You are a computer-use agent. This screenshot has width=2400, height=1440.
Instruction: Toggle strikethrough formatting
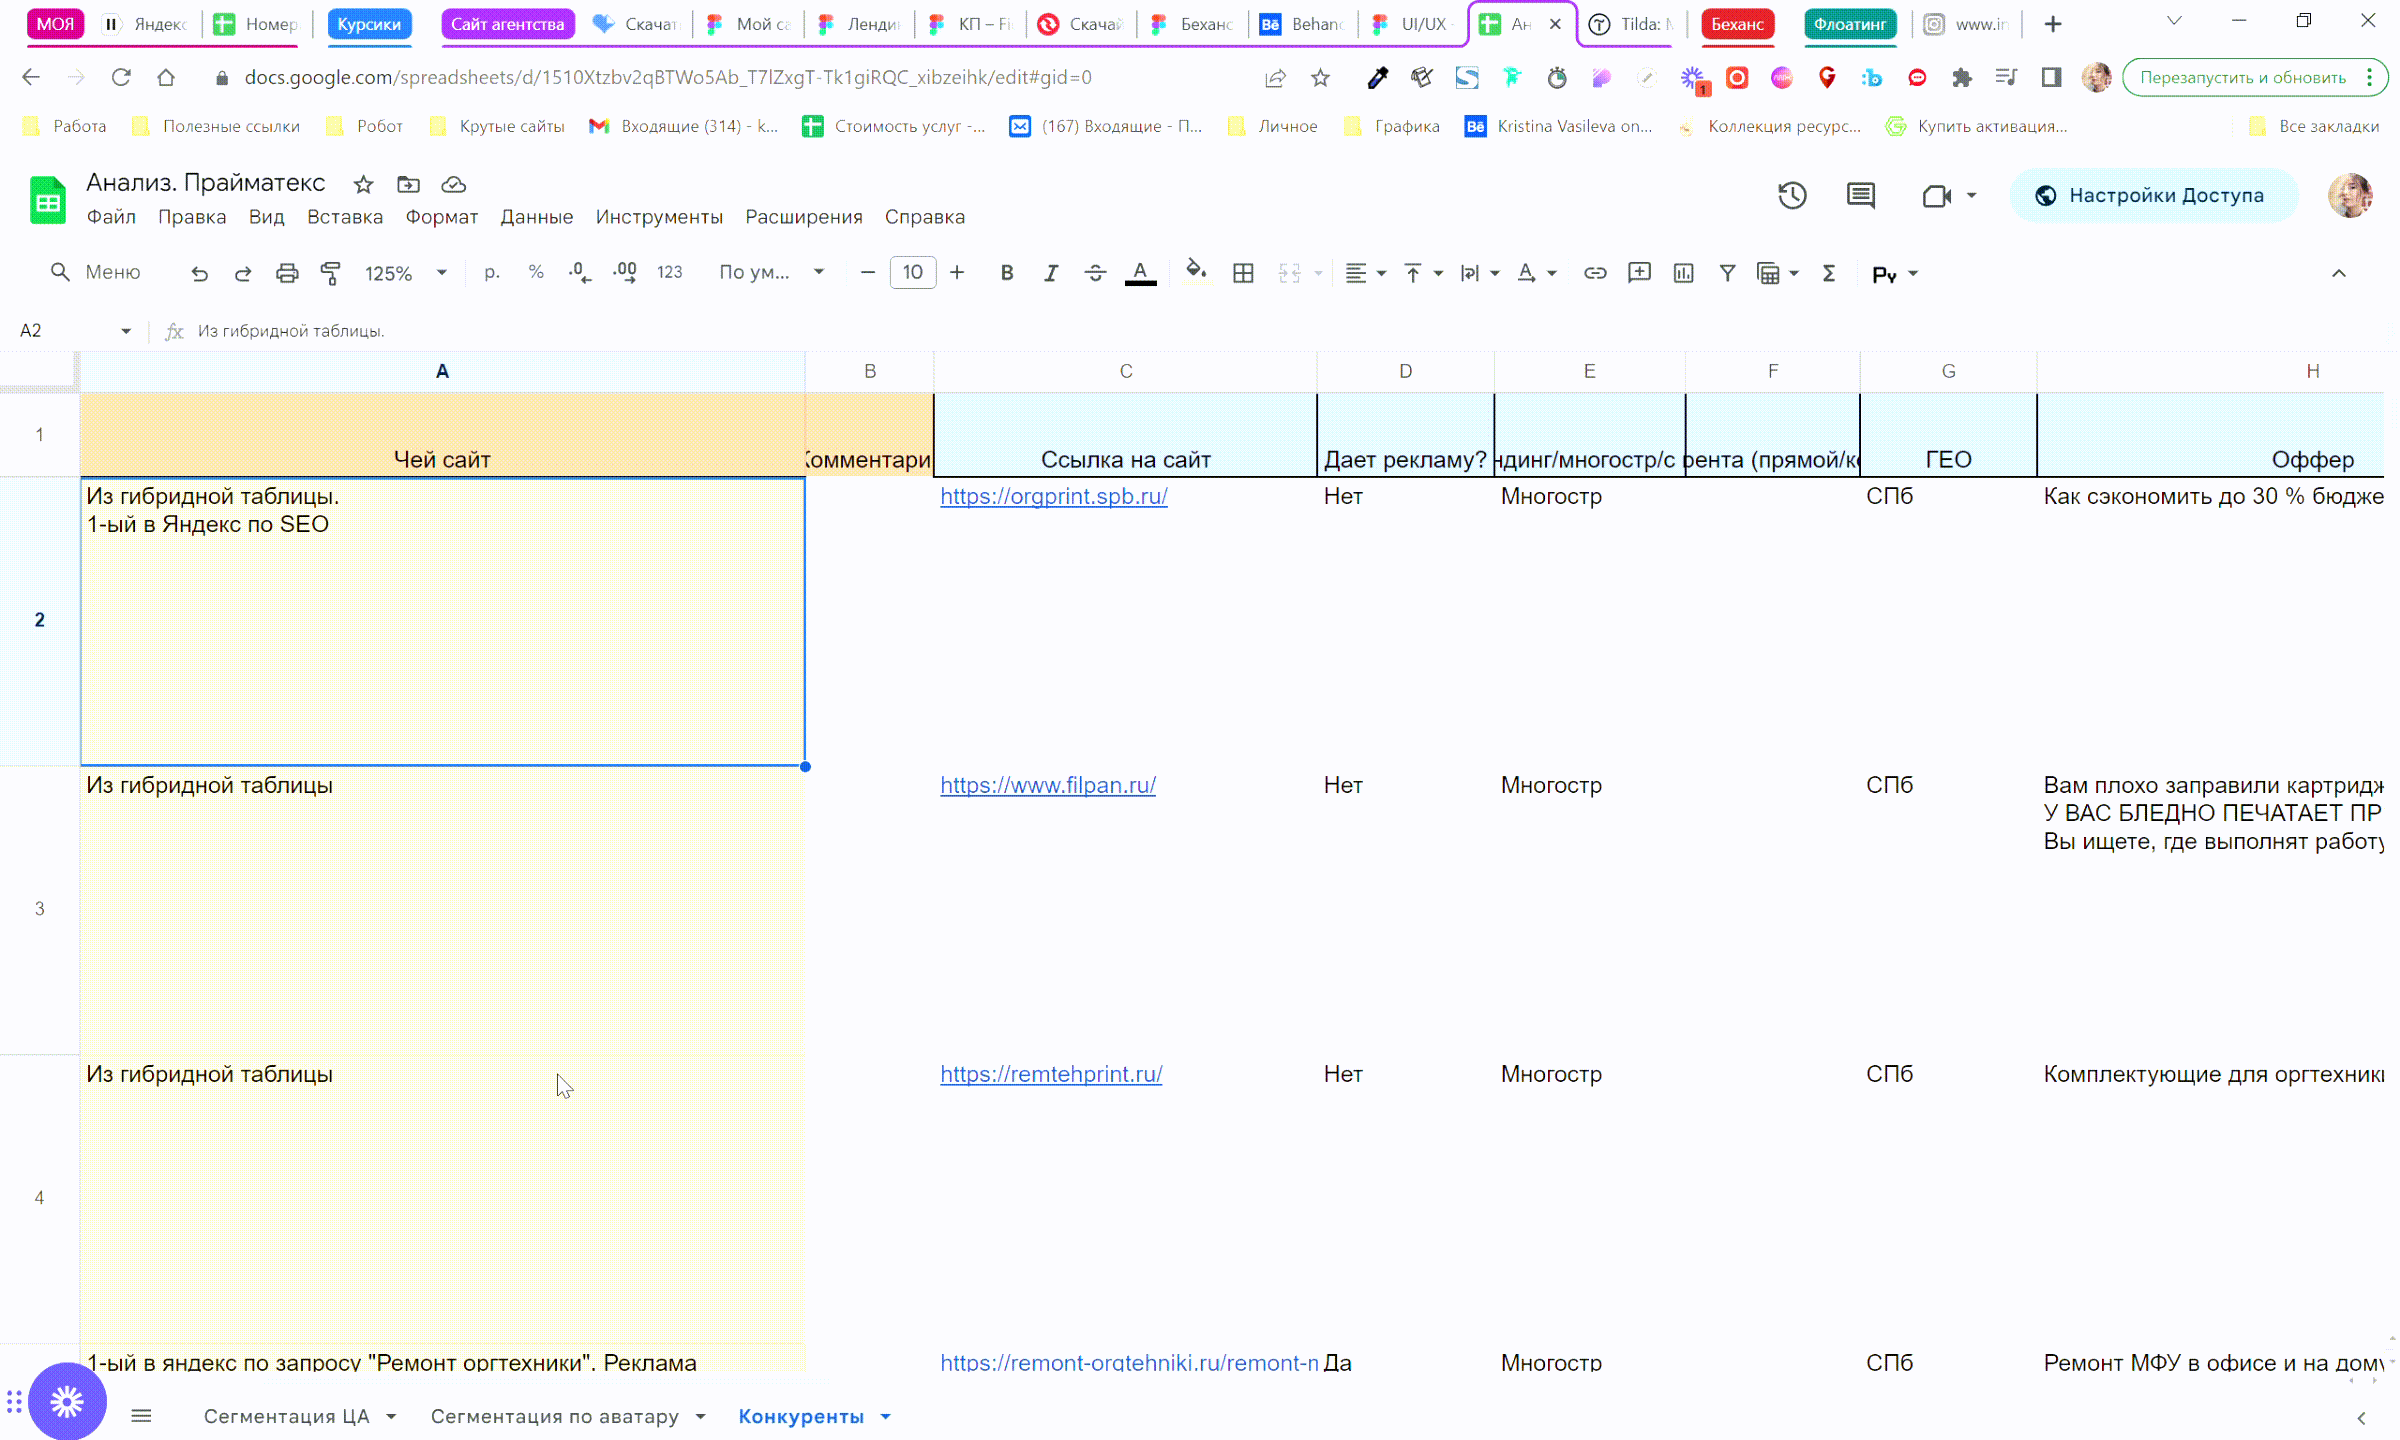1095,273
